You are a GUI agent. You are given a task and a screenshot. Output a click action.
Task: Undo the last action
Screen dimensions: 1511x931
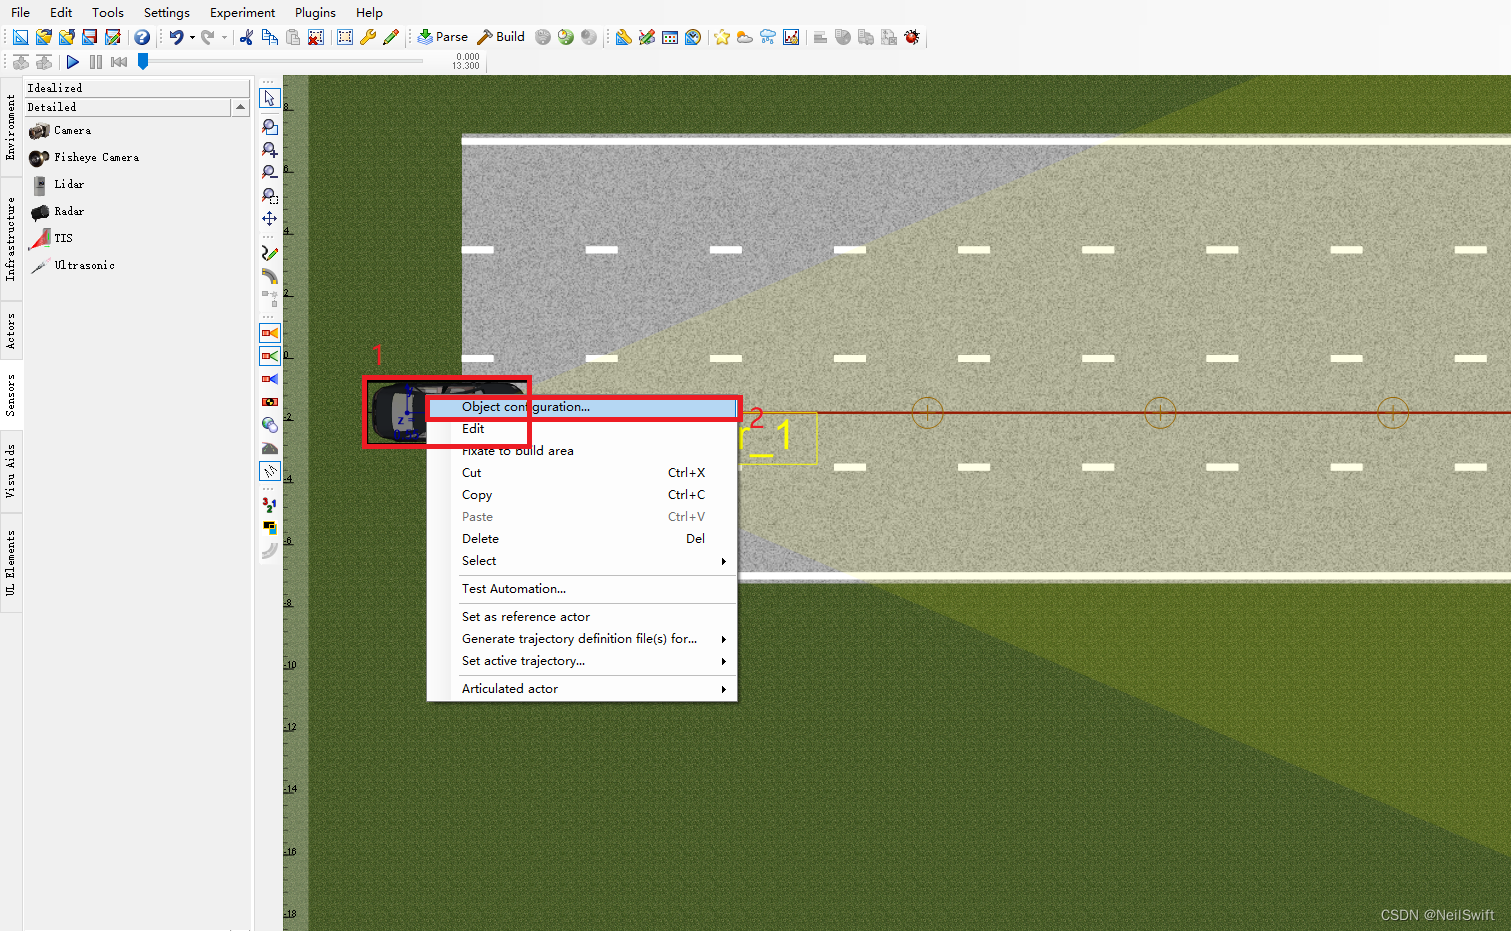click(x=176, y=37)
